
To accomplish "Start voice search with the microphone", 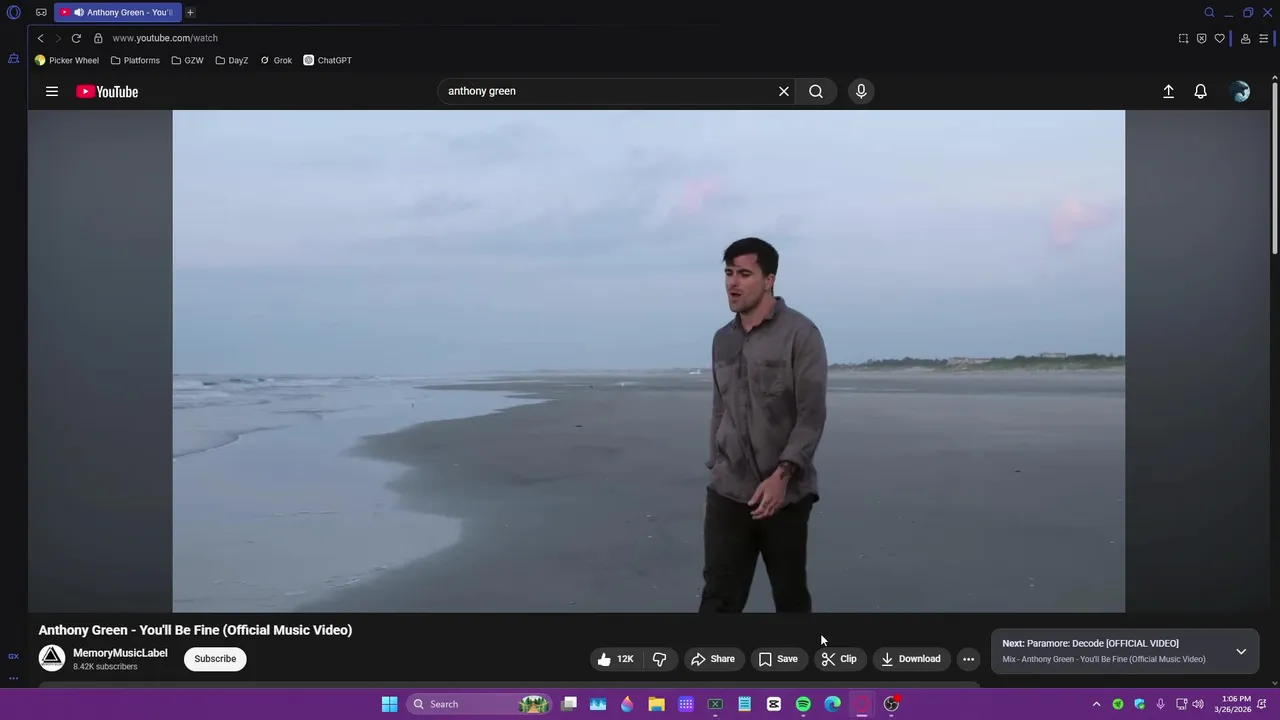I will 861,91.
